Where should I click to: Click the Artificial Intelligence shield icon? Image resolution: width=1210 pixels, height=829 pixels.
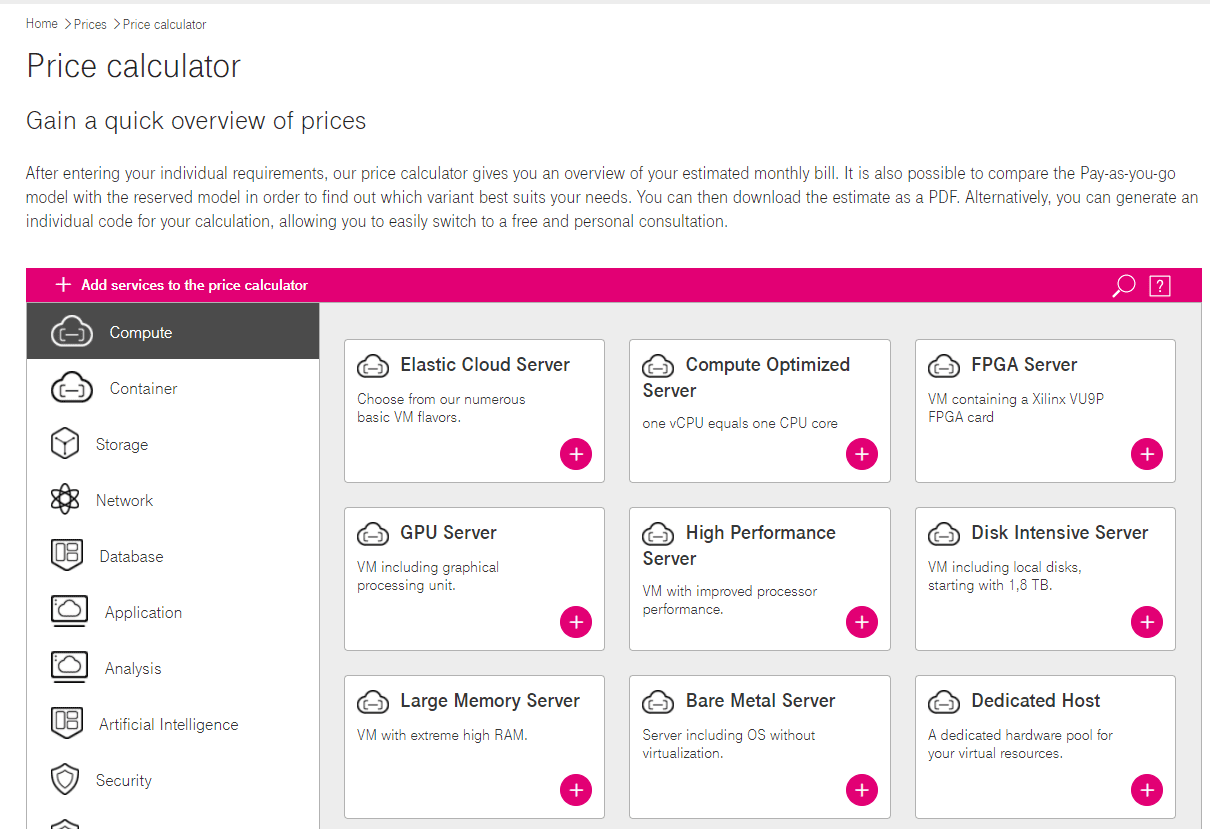tap(67, 724)
